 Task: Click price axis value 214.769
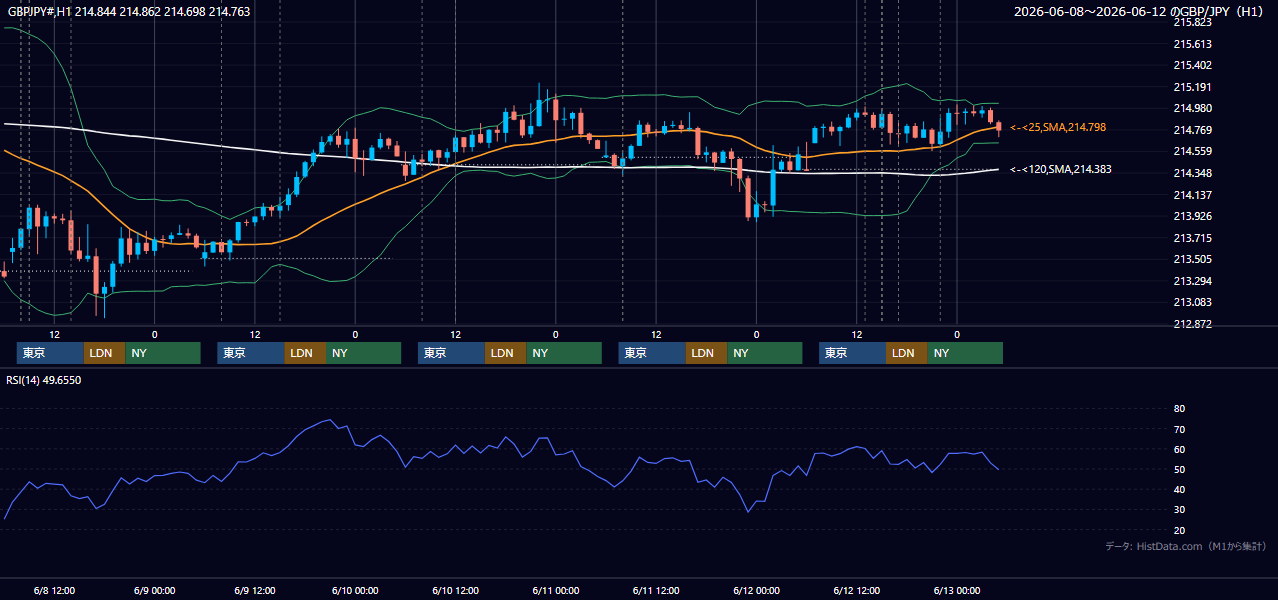1192,130
